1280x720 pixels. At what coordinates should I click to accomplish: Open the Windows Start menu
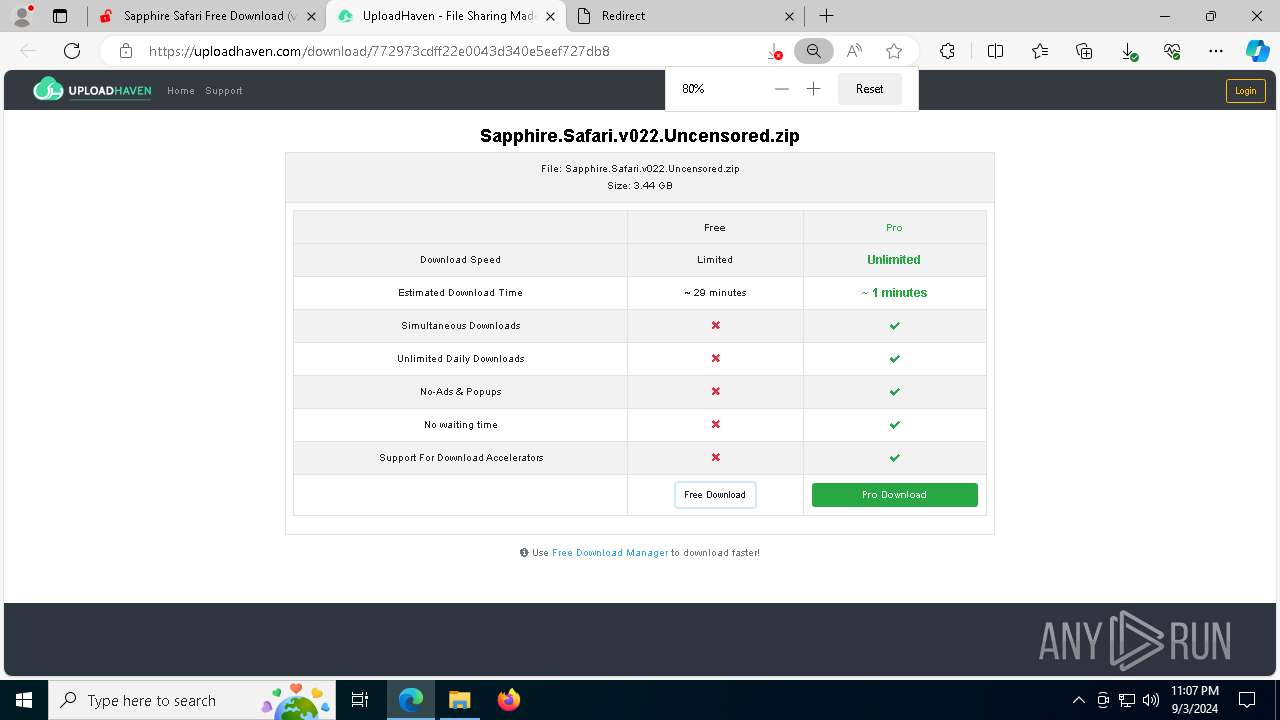point(24,700)
